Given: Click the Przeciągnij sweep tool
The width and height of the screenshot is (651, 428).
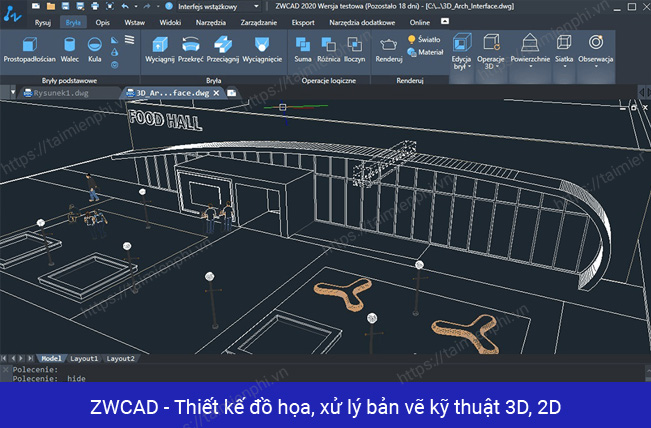Looking at the screenshot, I should coord(223,49).
